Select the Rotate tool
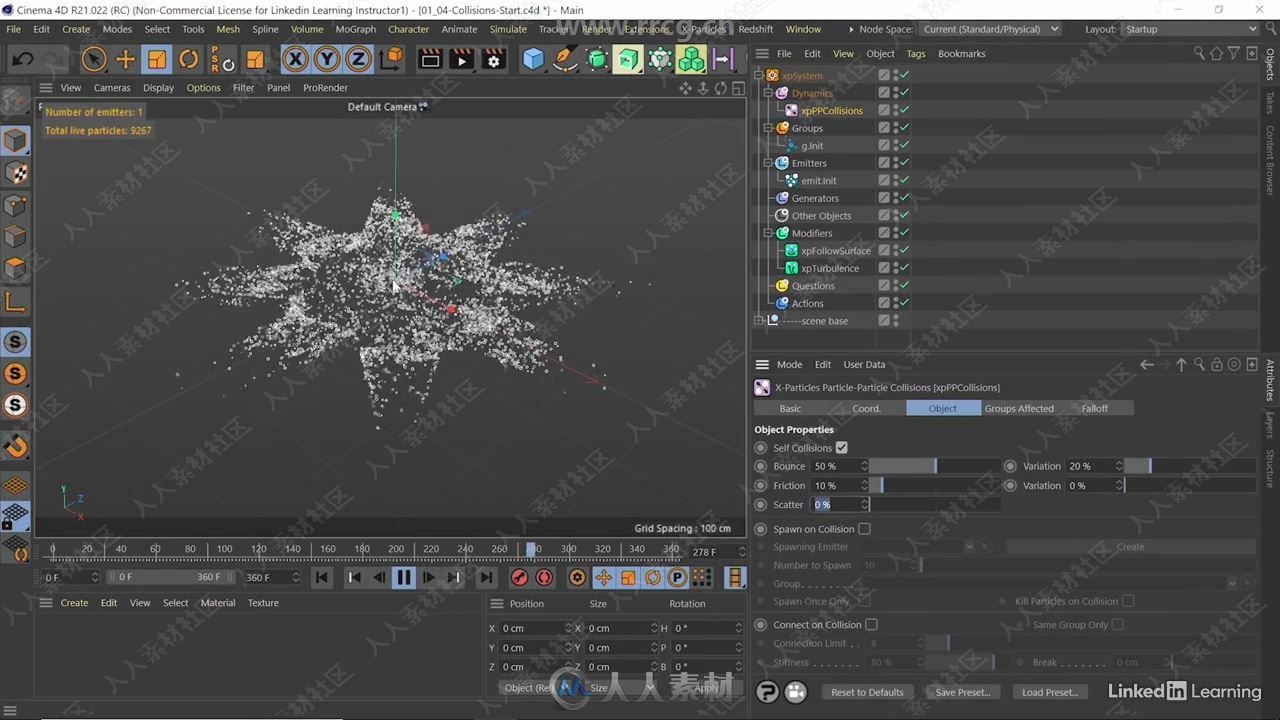1280x720 pixels. (188, 60)
